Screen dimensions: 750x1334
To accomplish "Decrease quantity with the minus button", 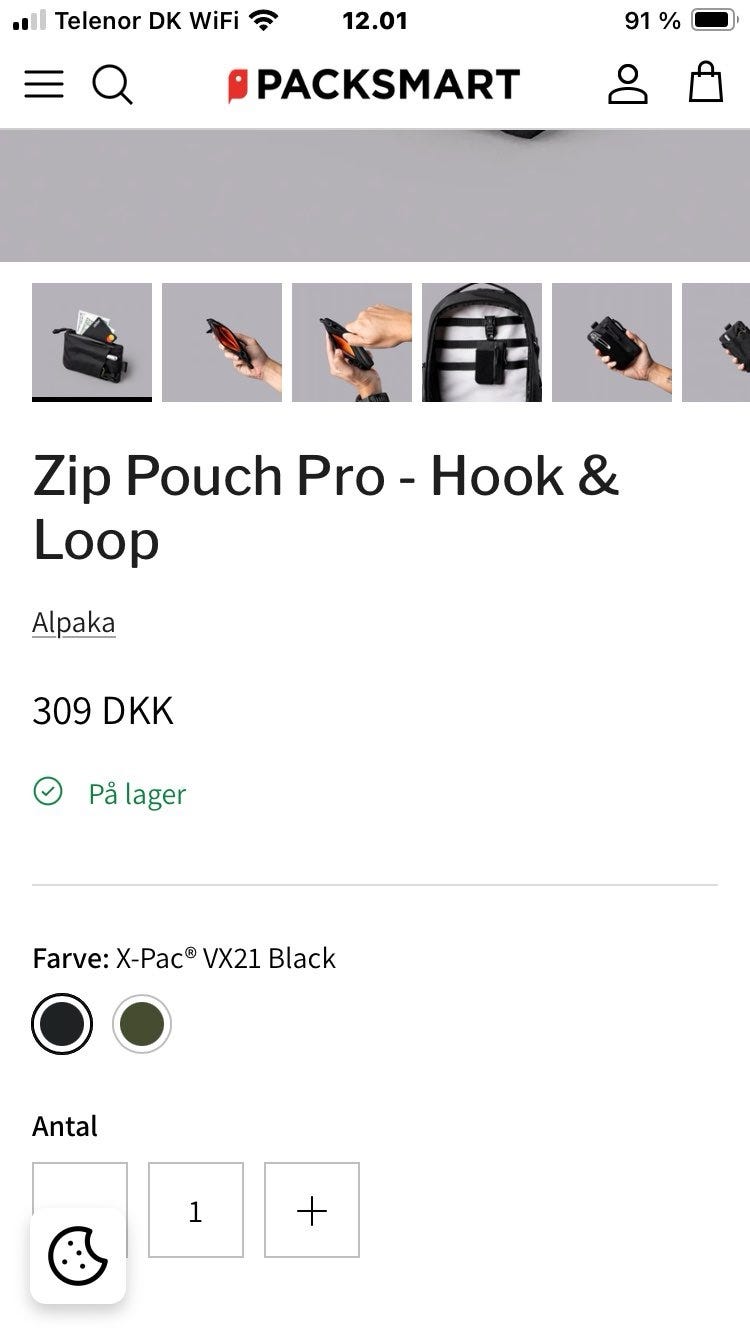I will (80, 1210).
